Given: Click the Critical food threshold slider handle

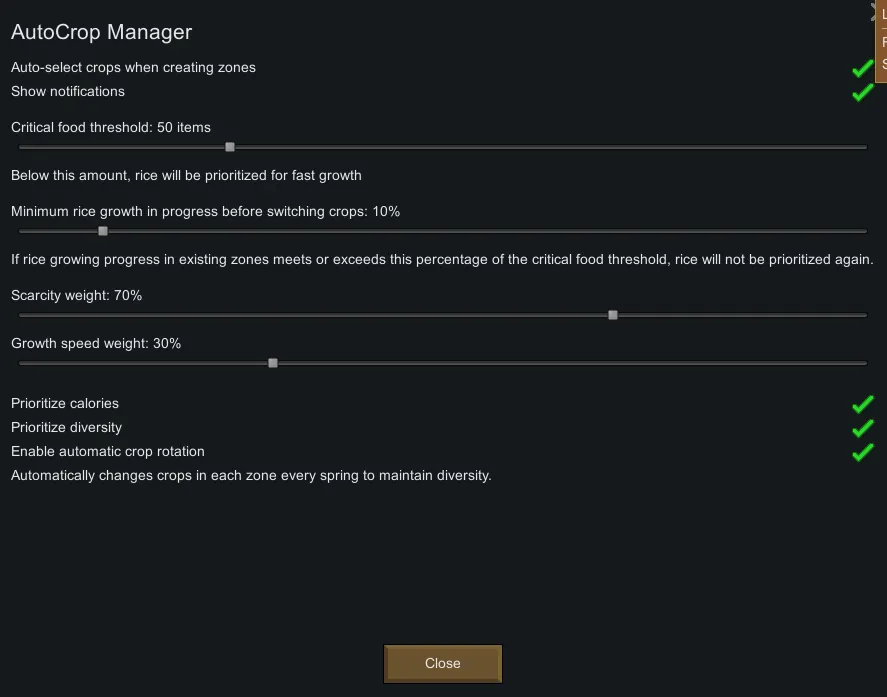Looking at the screenshot, I should pos(230,147).
